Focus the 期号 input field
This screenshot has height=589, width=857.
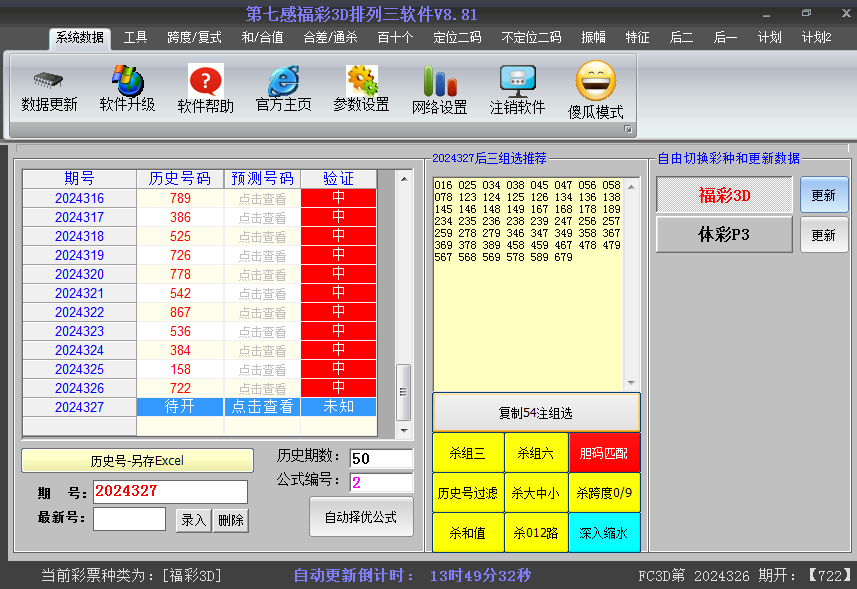(170, 492)
